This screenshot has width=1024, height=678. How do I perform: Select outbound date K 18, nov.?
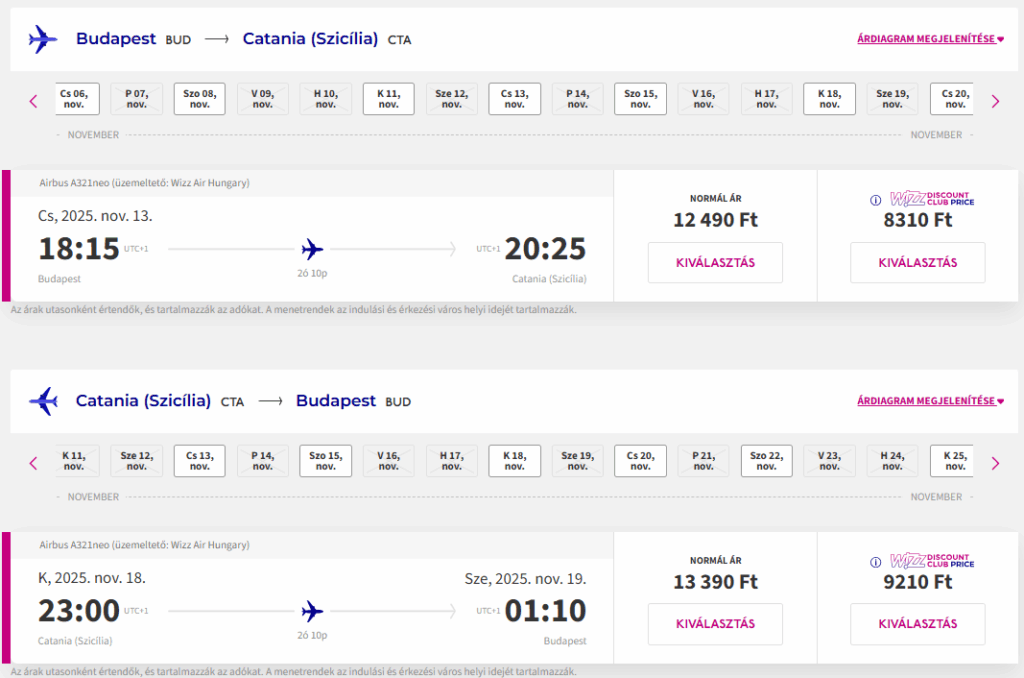pyautogui.click(x=829, y=99)
